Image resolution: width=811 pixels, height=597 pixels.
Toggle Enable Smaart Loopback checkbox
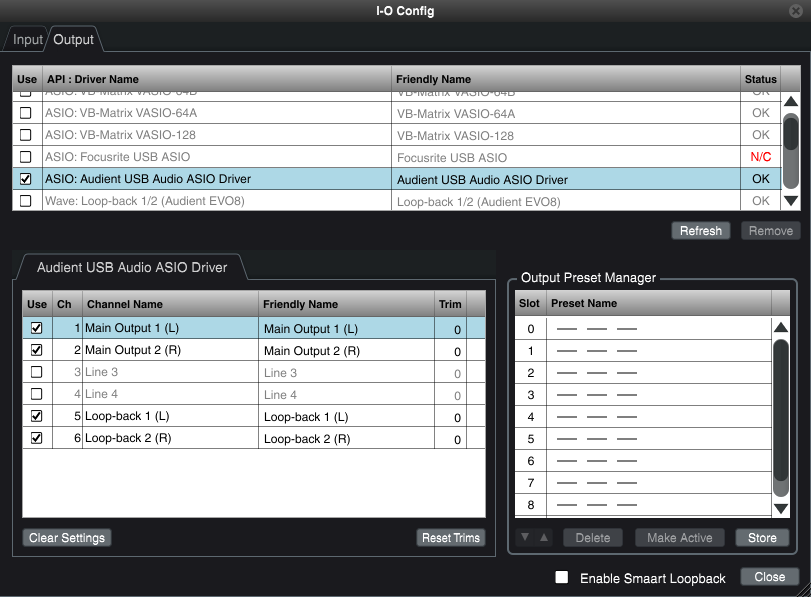tap(562, 577)
